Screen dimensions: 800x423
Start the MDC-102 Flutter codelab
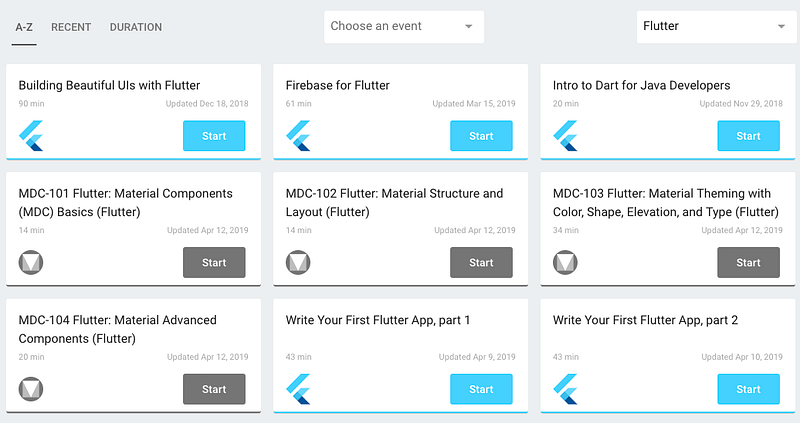481,263
